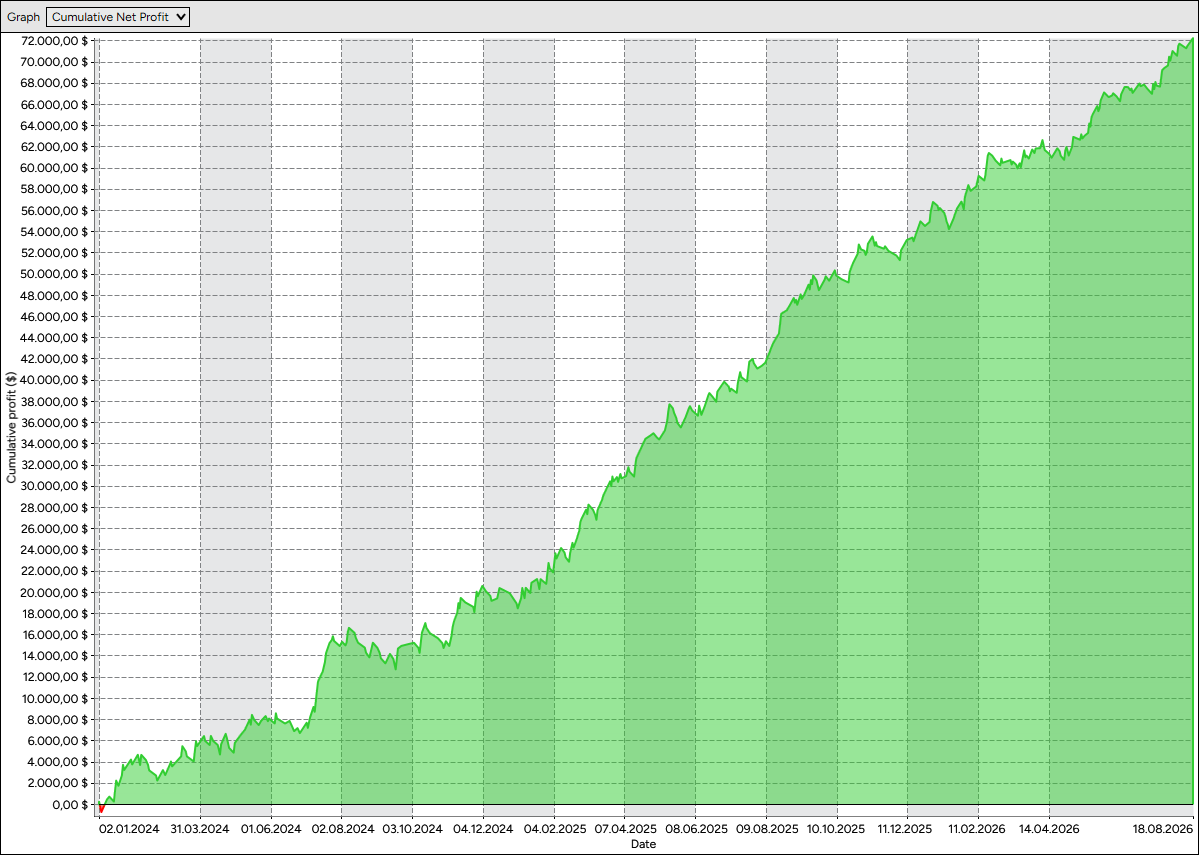The width and height of the screenshot is (1200, 856).
Task: Click the 04.12.2024 date label
Action: (483, 829)
